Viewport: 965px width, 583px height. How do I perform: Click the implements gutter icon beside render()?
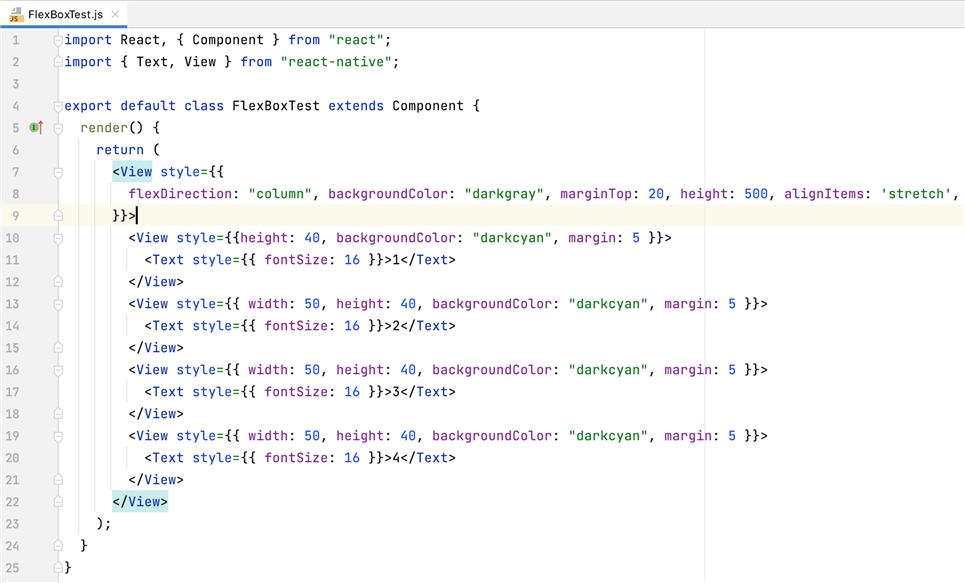(x=35, y=128)
